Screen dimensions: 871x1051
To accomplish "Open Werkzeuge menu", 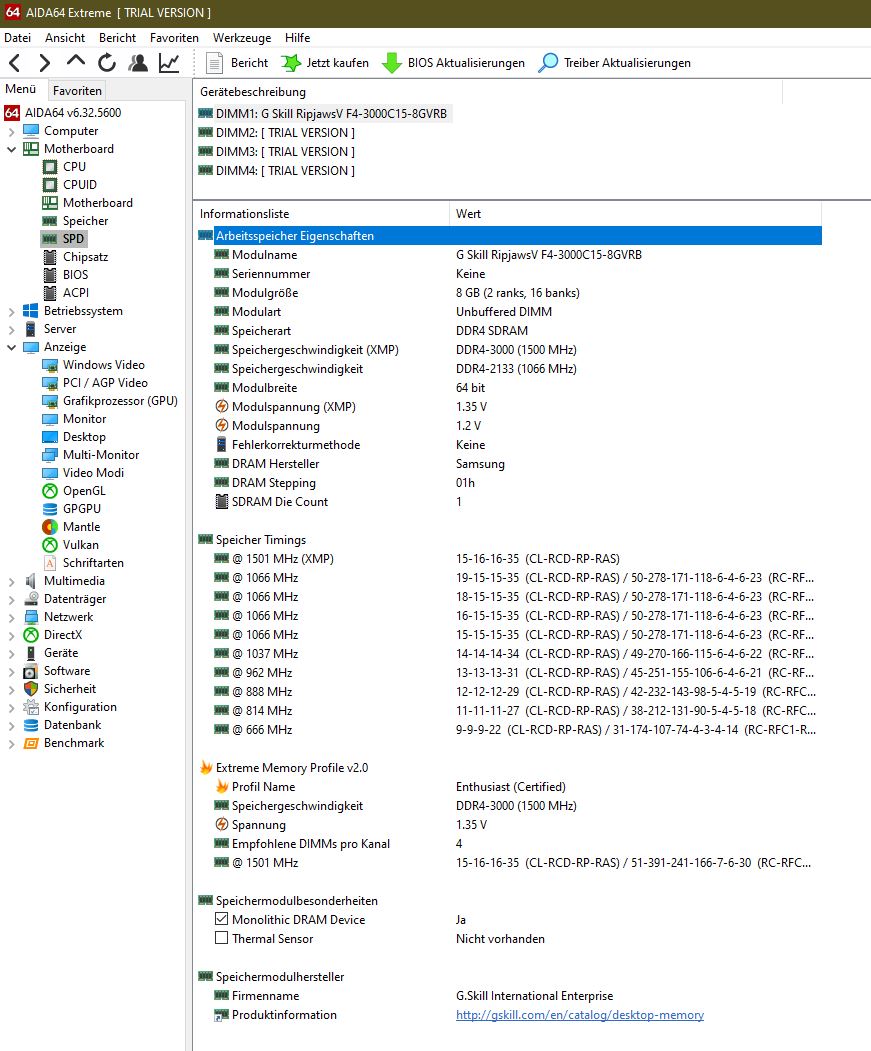I will (242, 38).
